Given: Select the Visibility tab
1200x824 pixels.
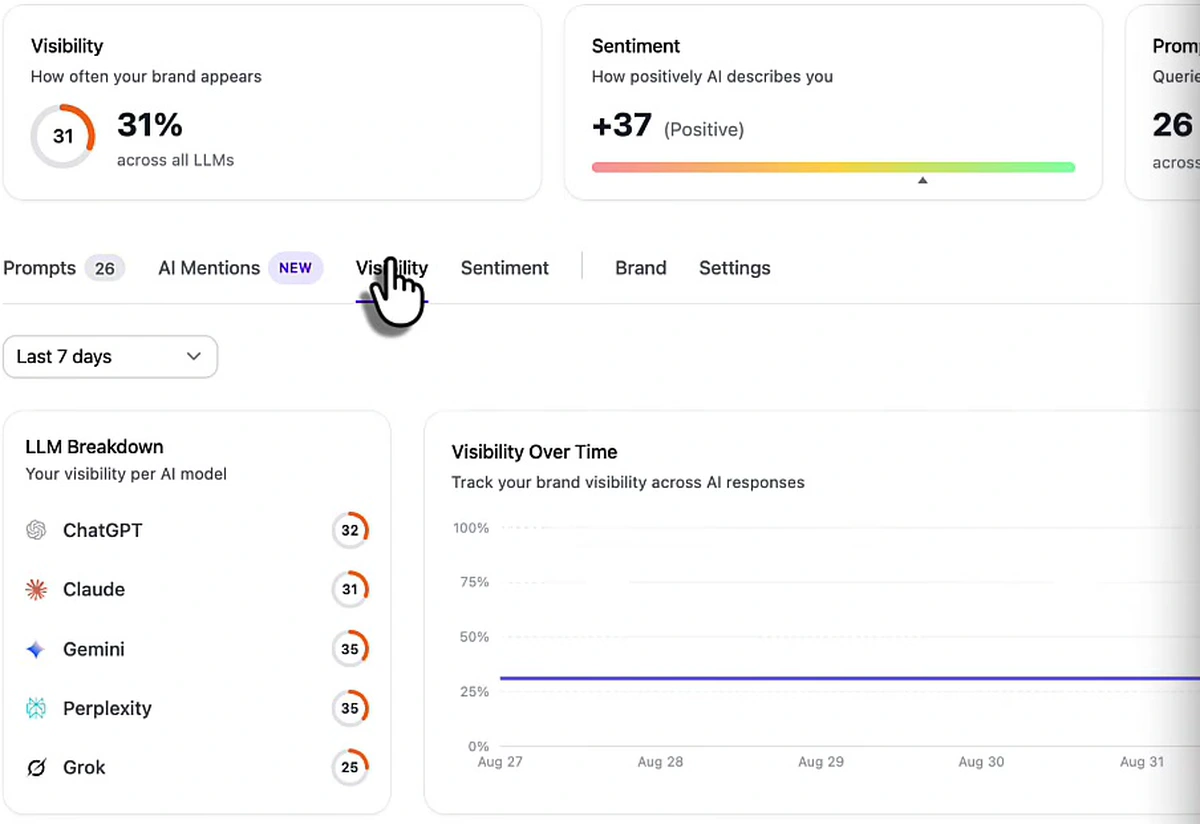Looking at the screenshot, I should tap(392, 268).
